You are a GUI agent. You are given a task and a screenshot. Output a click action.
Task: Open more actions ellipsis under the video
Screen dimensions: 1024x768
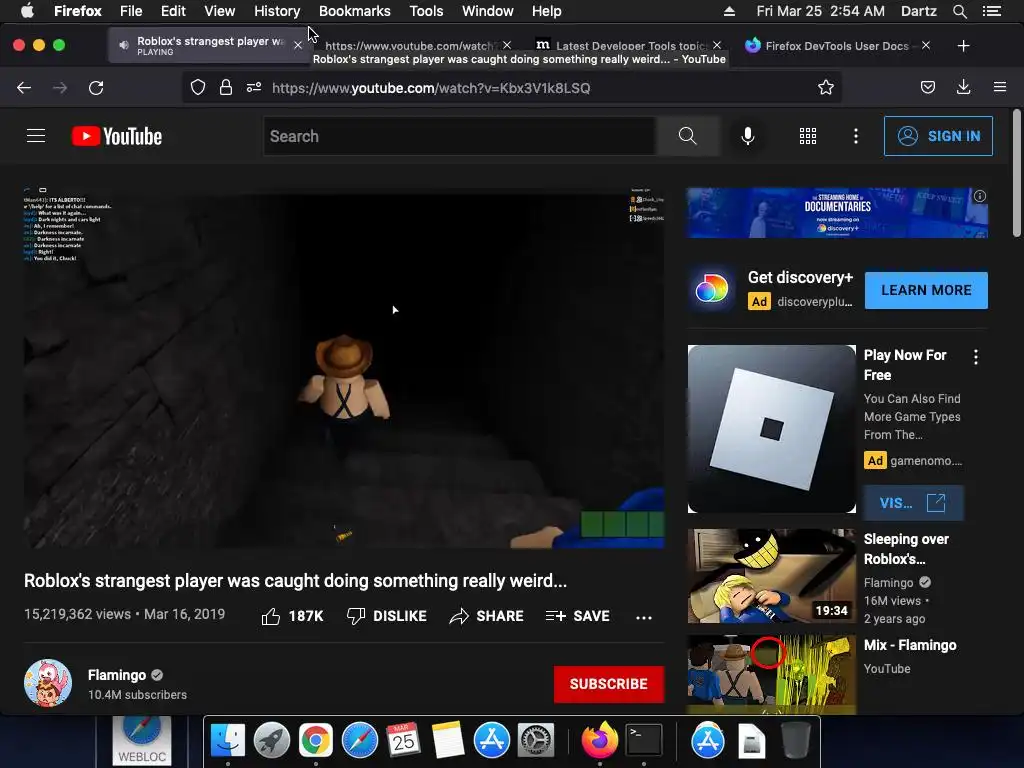[x=644, y=617]
